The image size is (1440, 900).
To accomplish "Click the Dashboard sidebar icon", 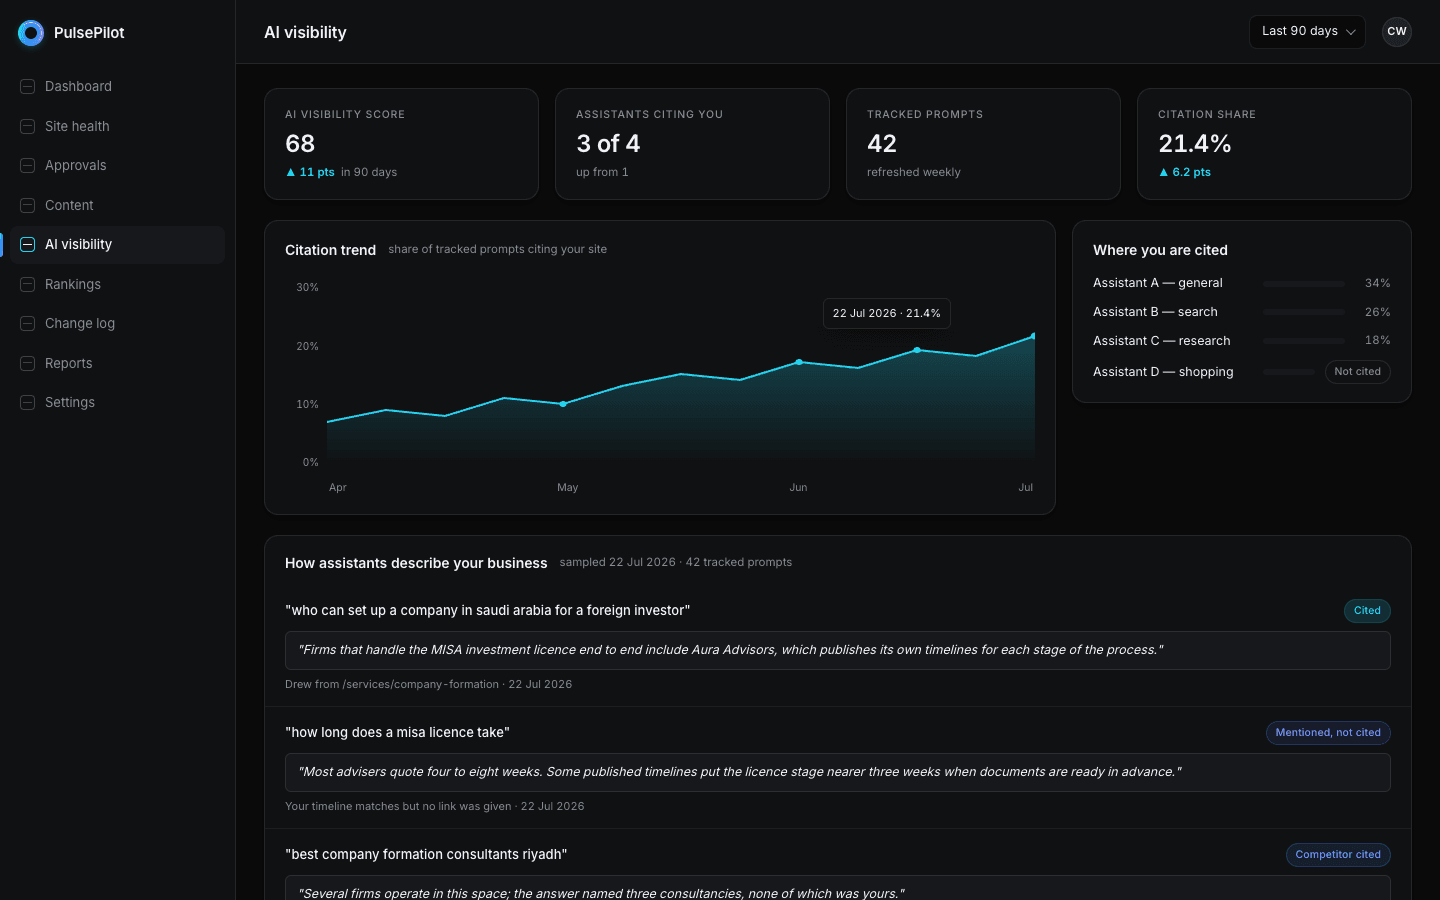I will [28, 86].
